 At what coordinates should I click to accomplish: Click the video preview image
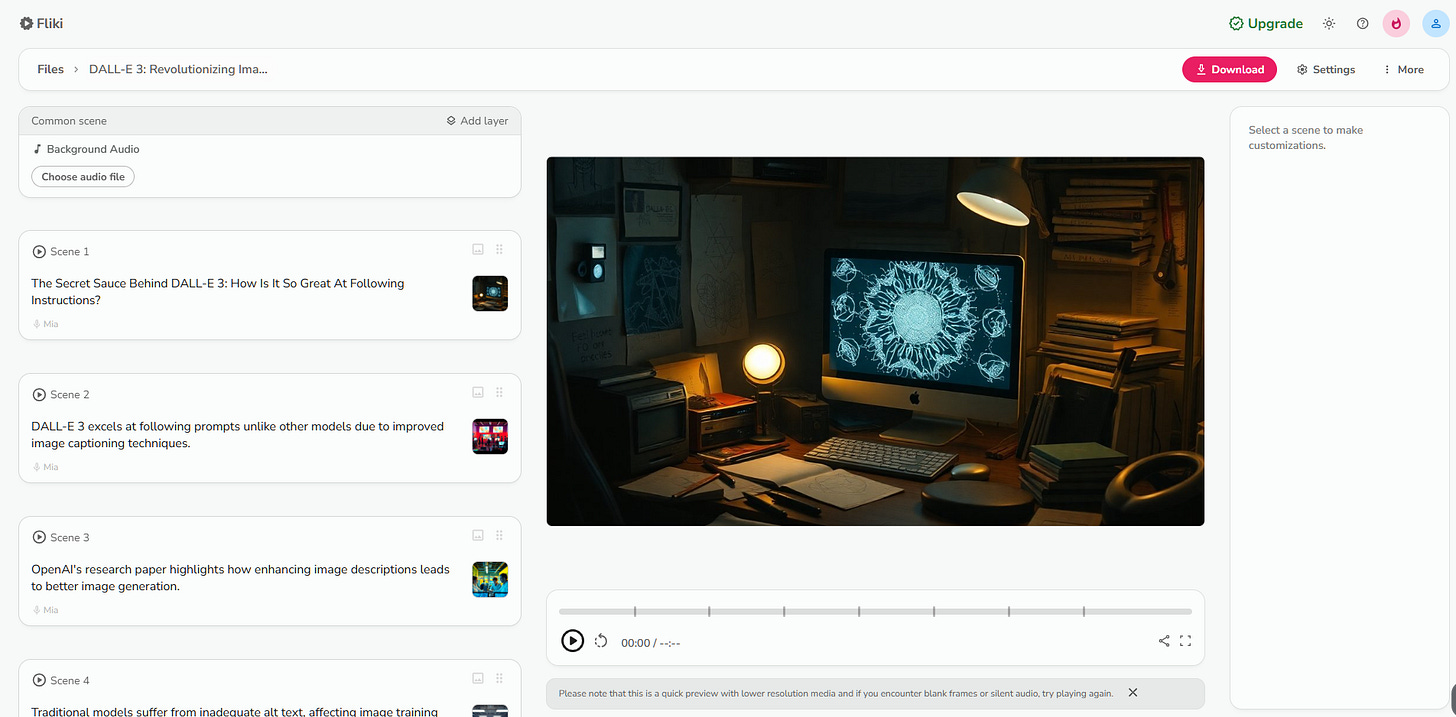tap(875, 341)
